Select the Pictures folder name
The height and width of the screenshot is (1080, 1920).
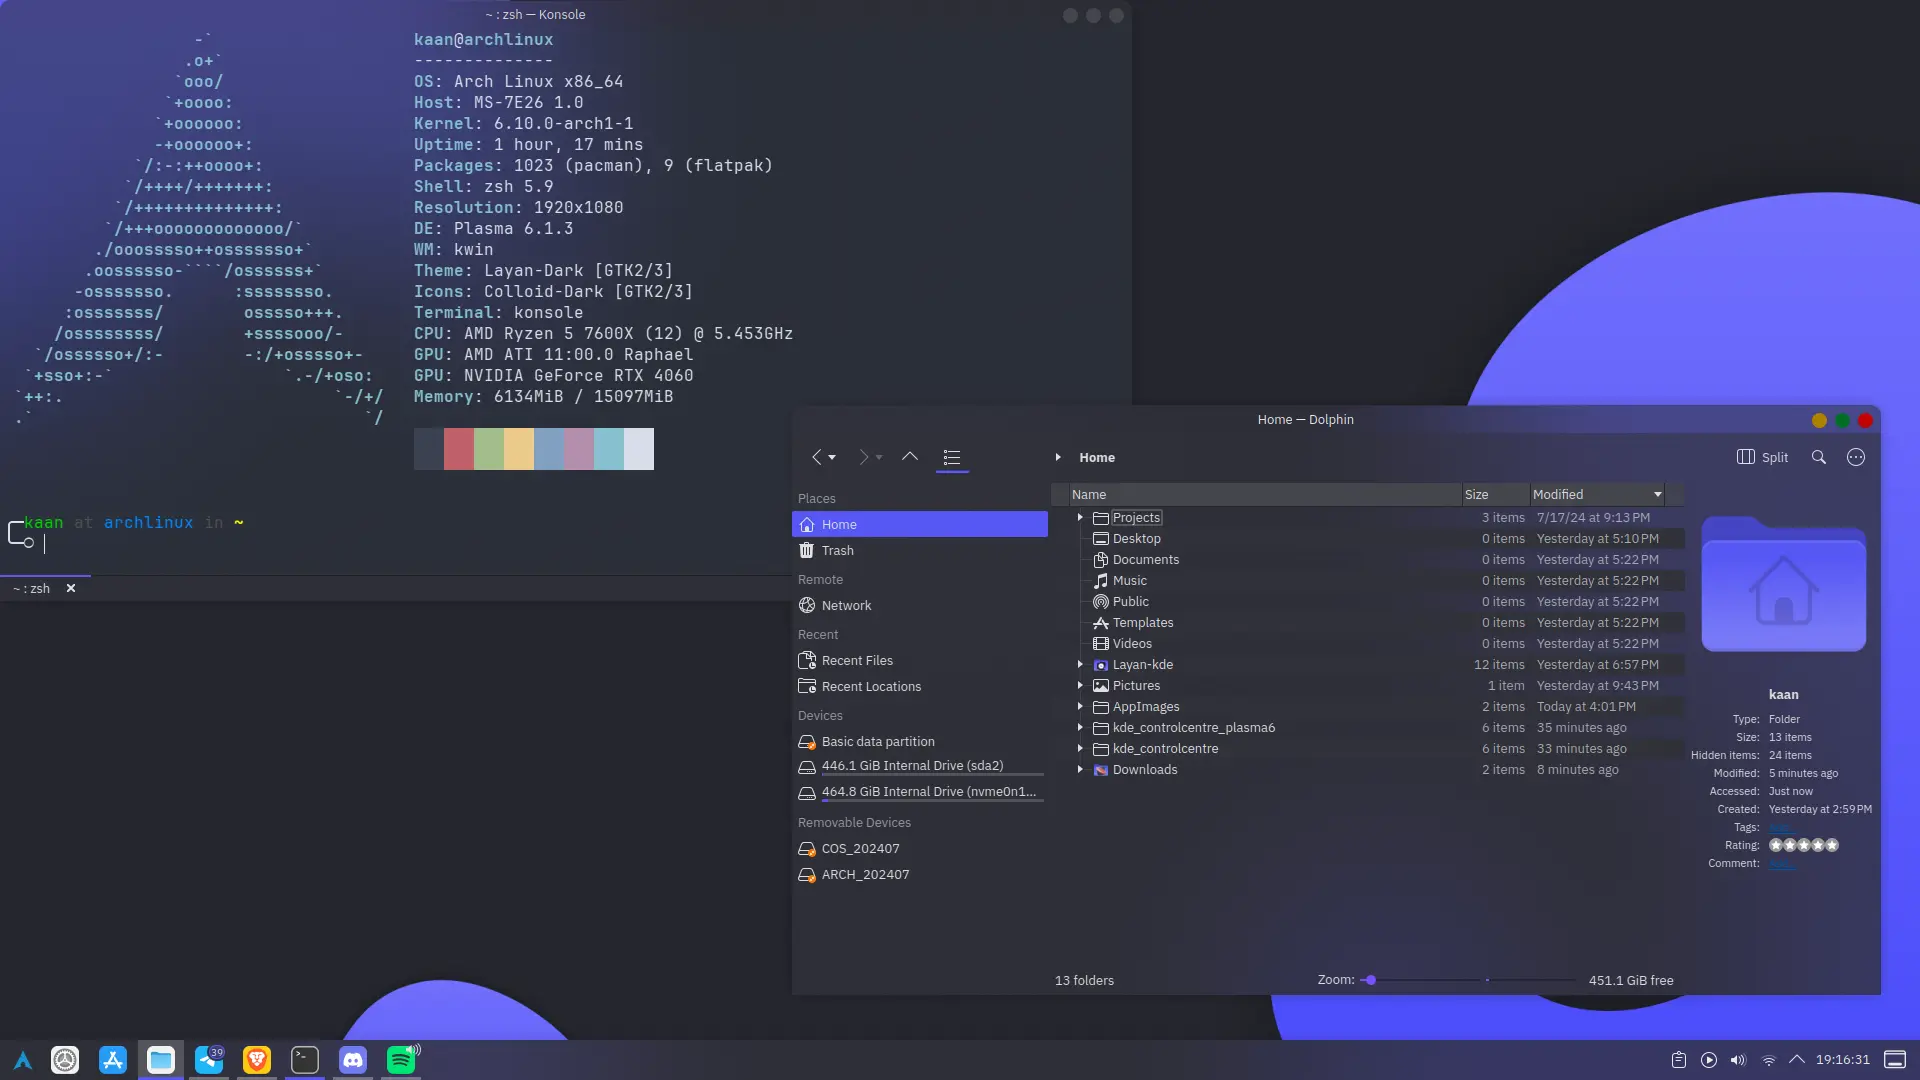pos(1137,685)
